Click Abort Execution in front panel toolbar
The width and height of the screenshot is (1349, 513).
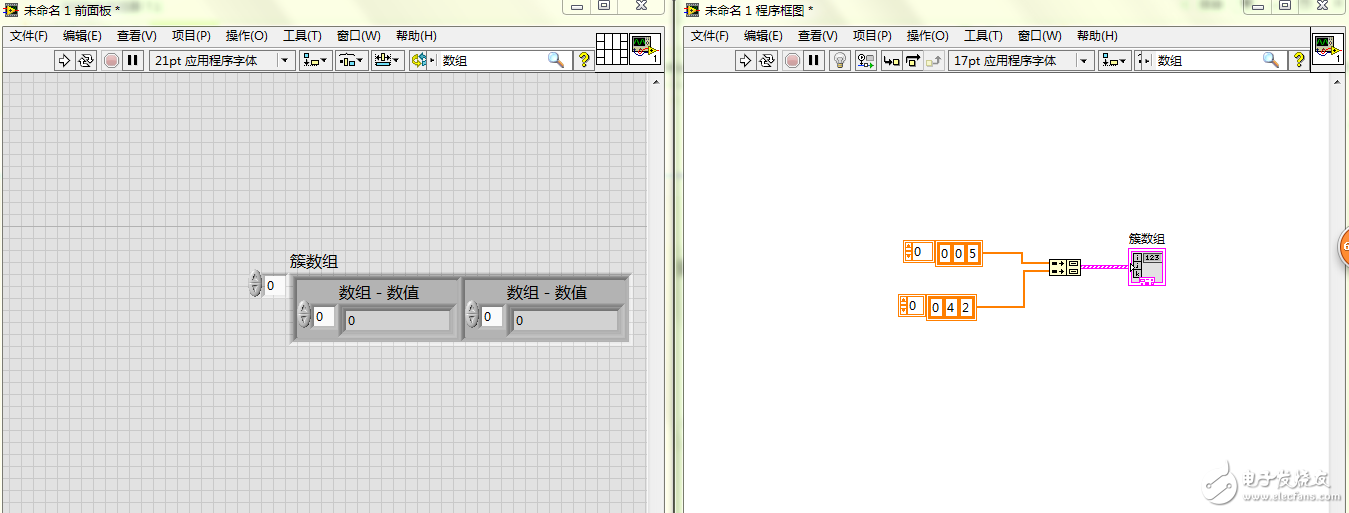point(111,60)
